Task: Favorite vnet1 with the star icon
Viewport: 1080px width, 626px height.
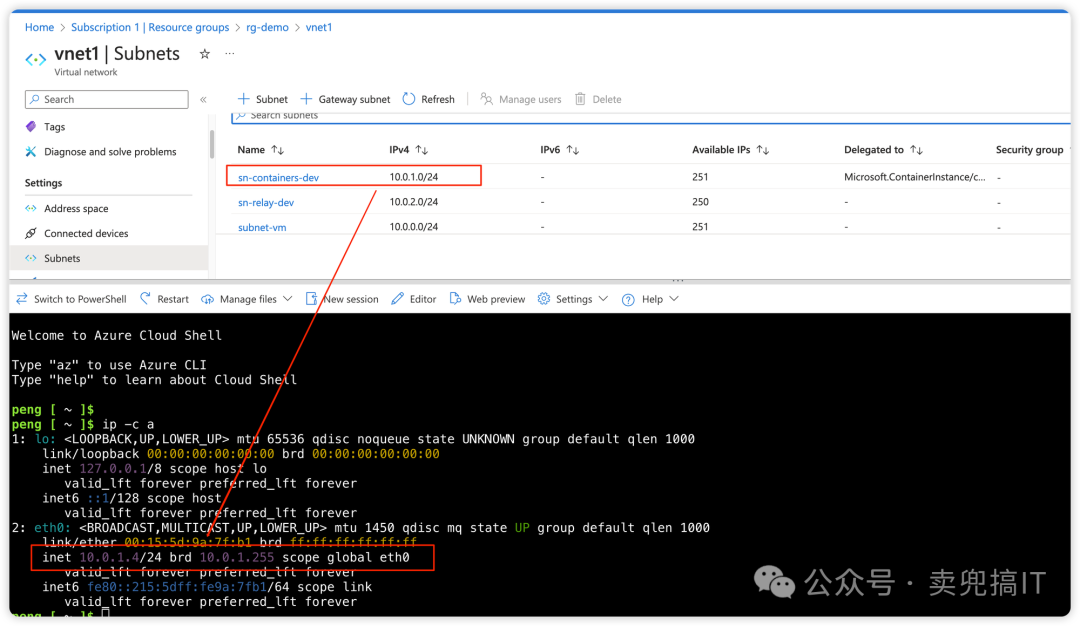Action: coord(205,54)
